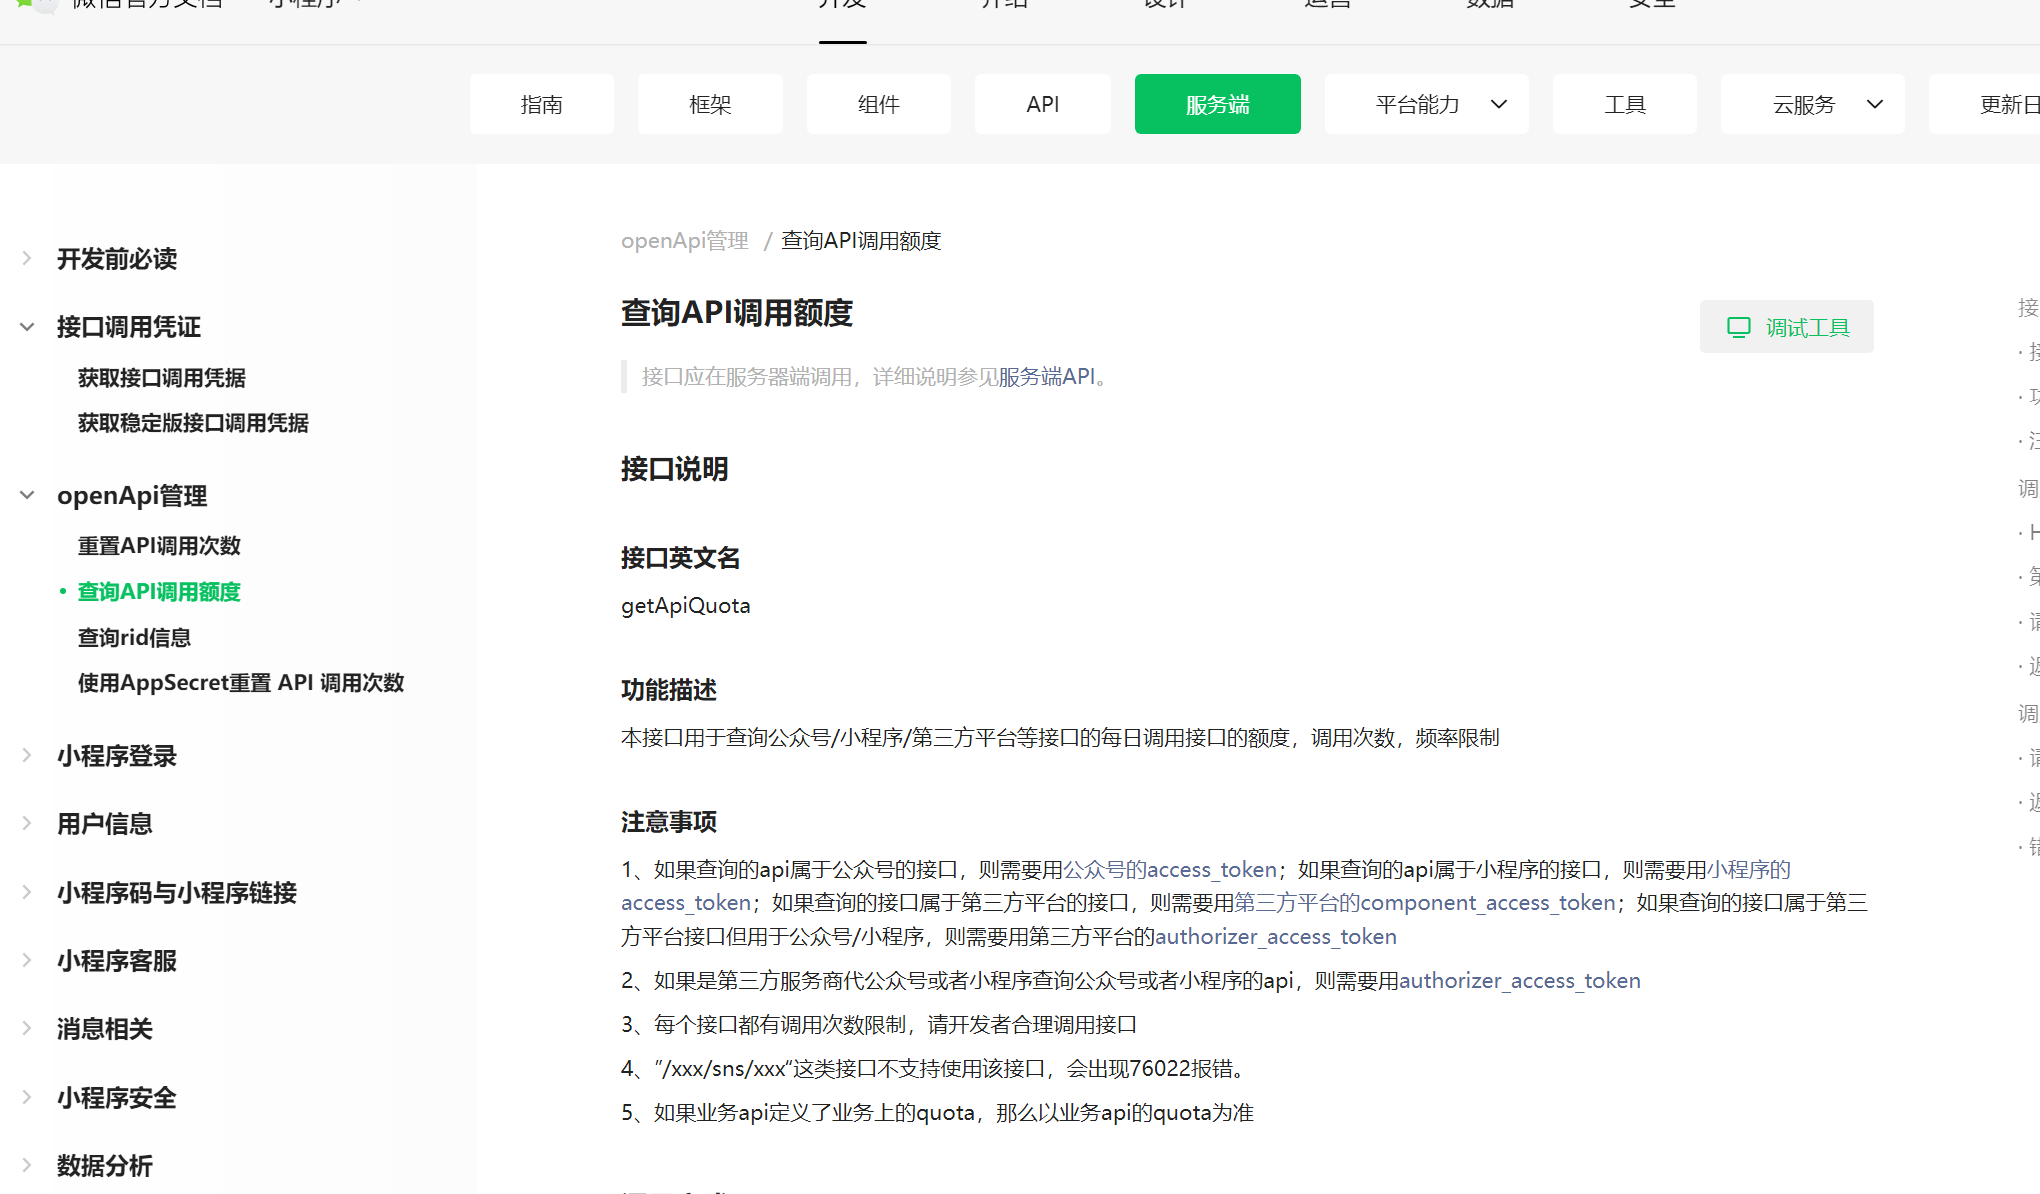Image resolution: width=2040 pixels, height=1194 pixels.
Task: Collapse the openApi管理 sidebar section
Action: tap(27, 495)
